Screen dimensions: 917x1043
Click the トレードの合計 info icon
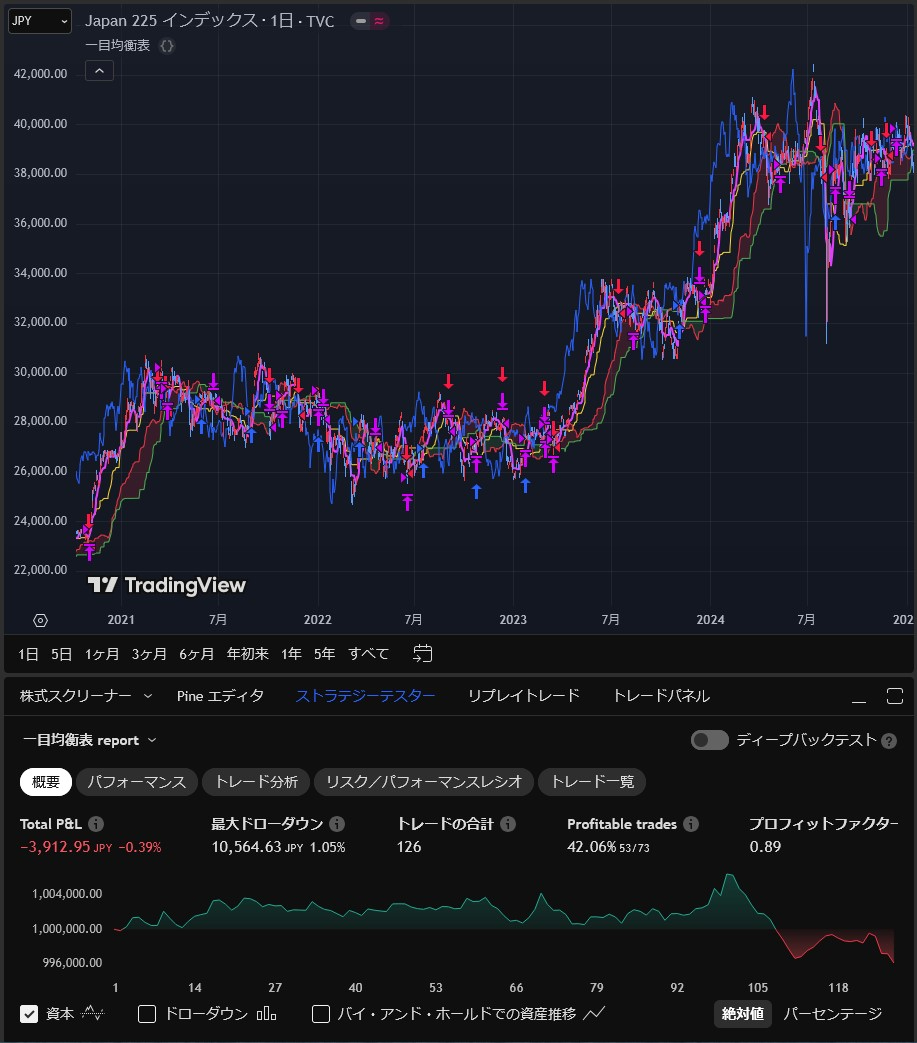click(x=508, y=824)
